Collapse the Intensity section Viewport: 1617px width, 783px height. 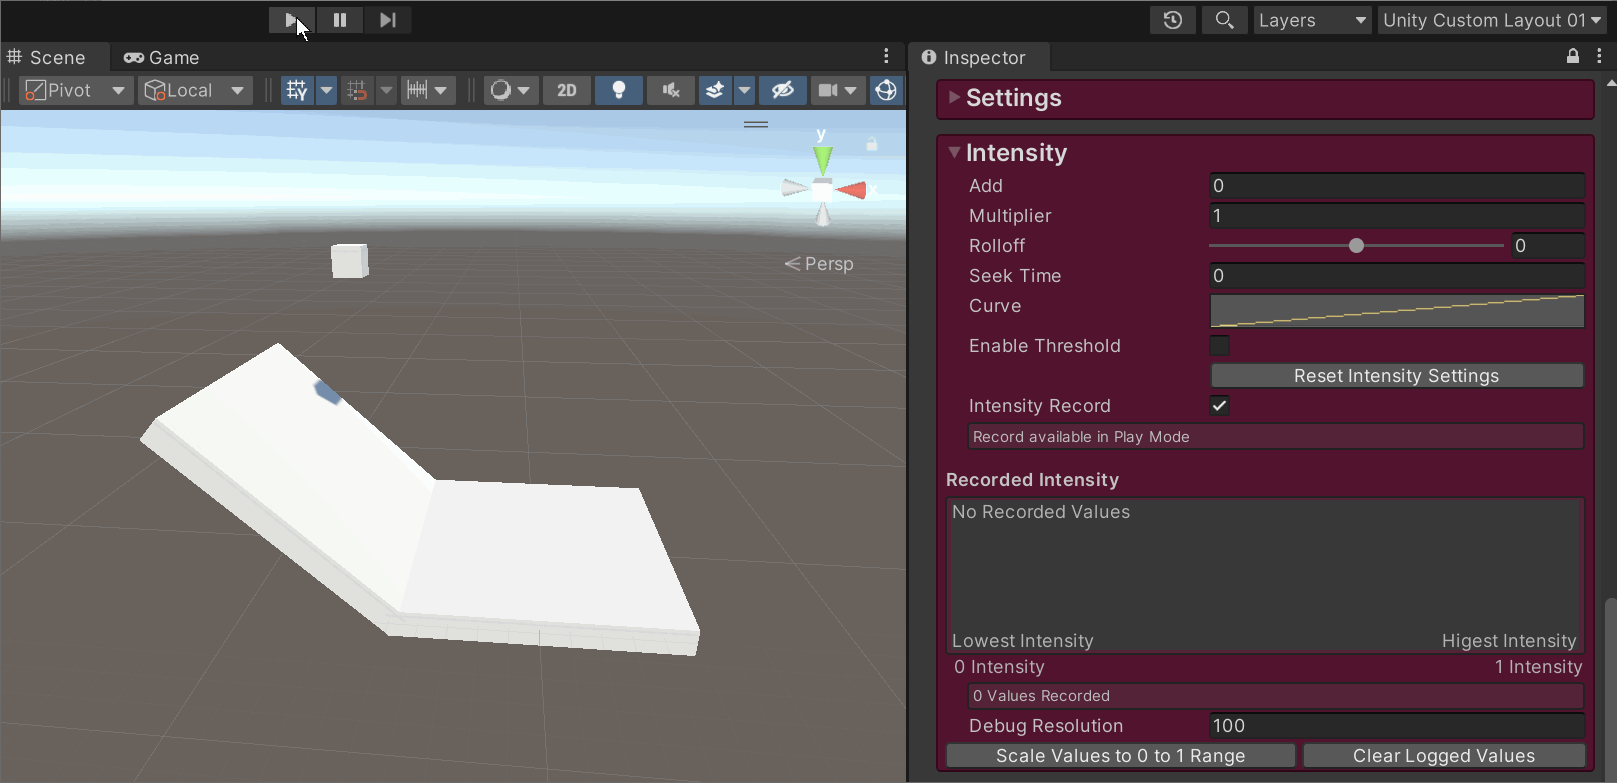tap(954, 152)
